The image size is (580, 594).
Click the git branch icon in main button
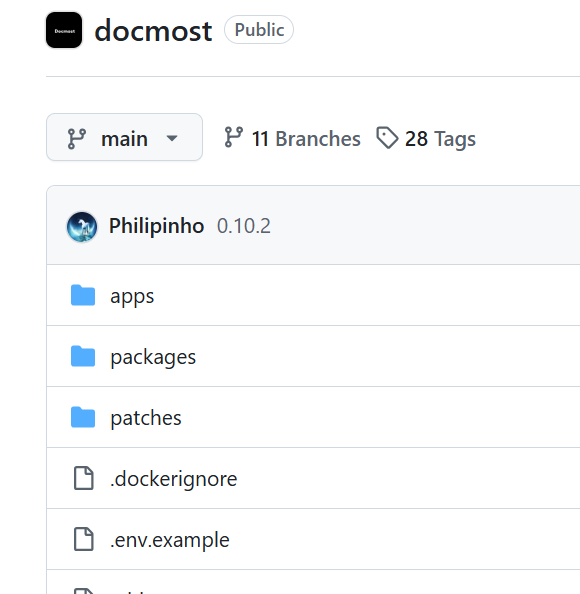pyautogui.click(x=77, y=138)
